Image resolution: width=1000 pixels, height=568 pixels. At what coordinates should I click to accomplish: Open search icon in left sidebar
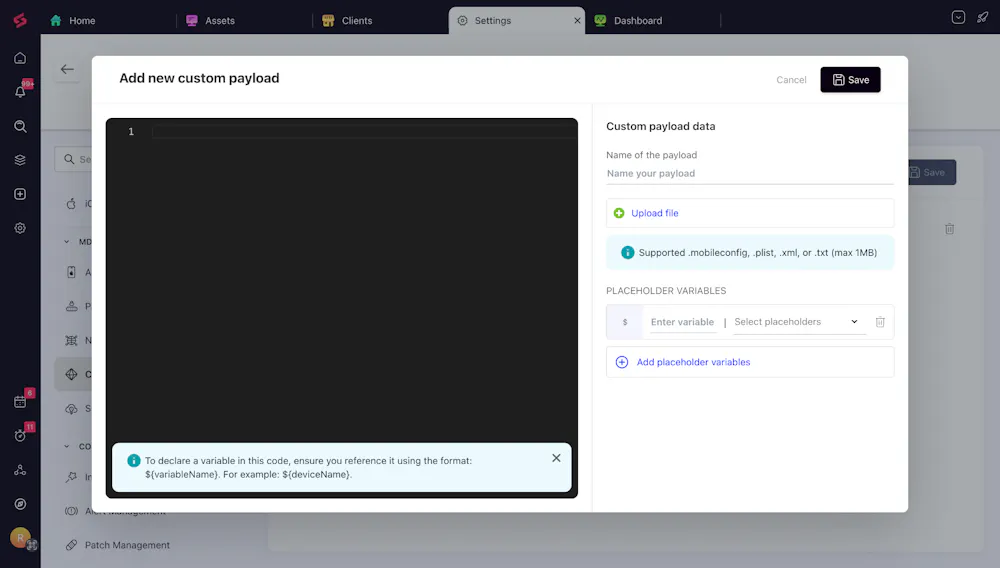click(x=20, y=126)
